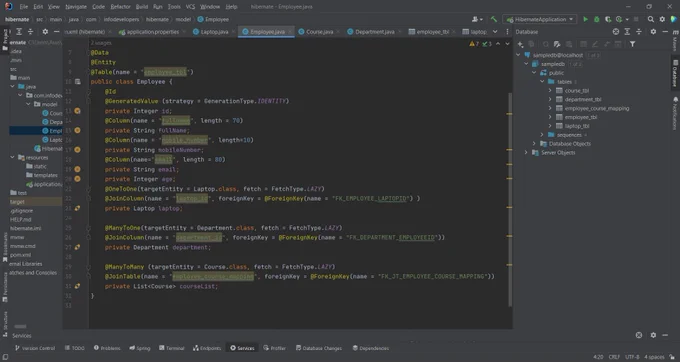Viewport: 680px width, 362px height.
Task: Click the Profiler run icon in toolbar
Action: click(620, 19)
